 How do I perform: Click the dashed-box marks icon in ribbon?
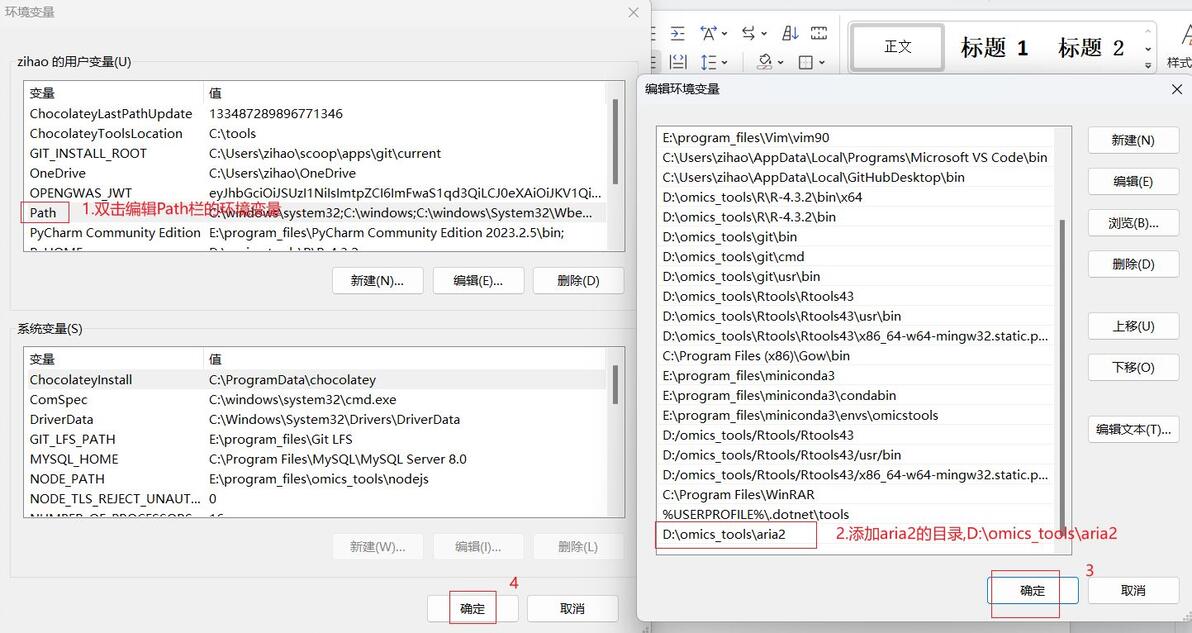click(x=819, y=33)
